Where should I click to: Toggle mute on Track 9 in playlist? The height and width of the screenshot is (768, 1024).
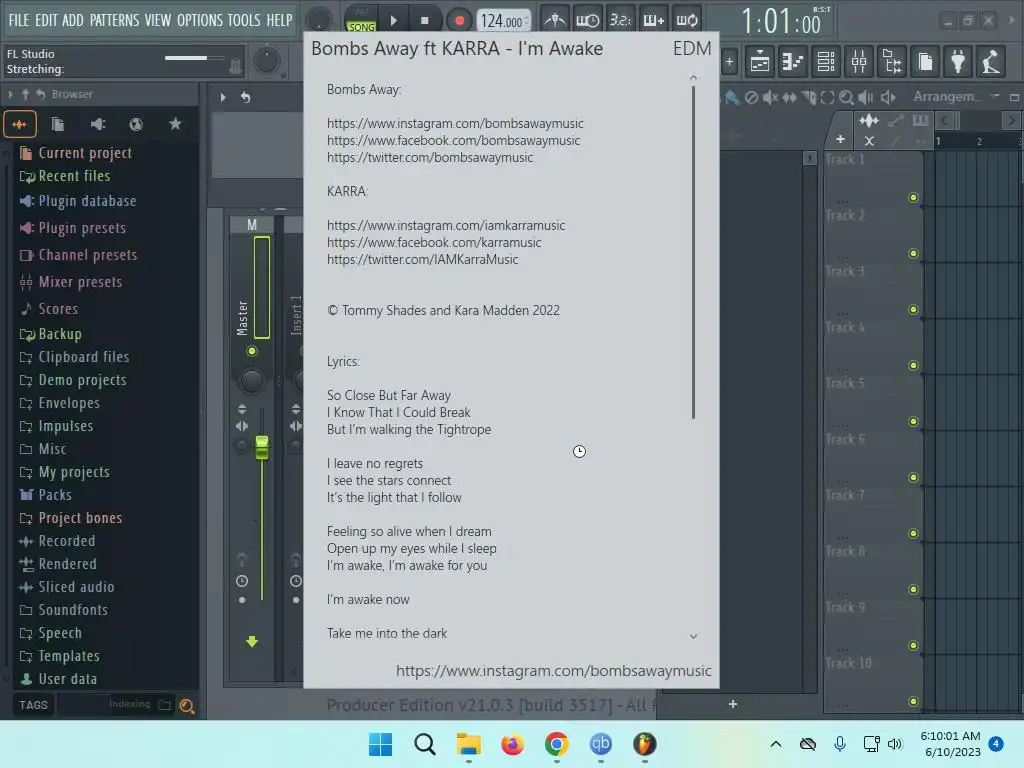tap(913, 646)
